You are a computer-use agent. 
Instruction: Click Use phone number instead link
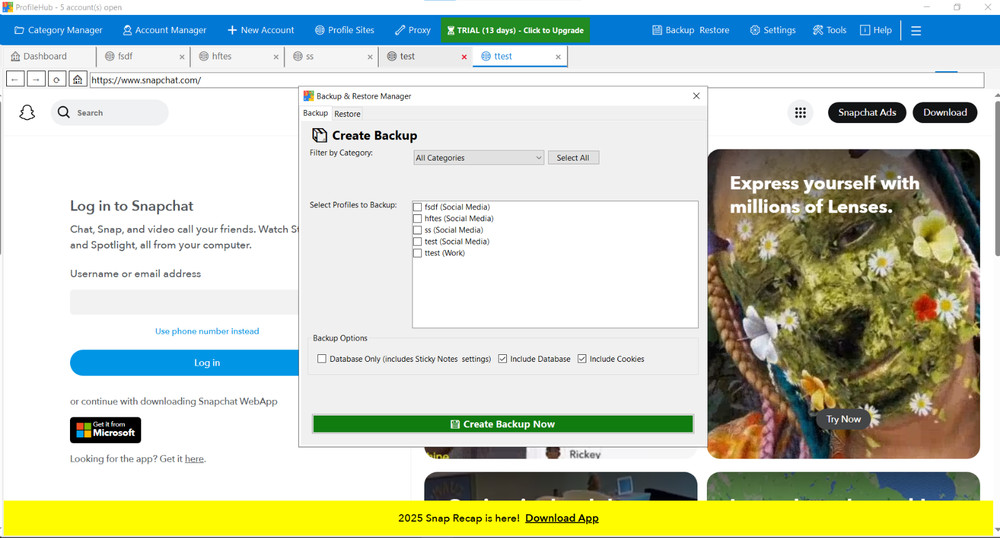pyautogui.click(x=207, y=331)
